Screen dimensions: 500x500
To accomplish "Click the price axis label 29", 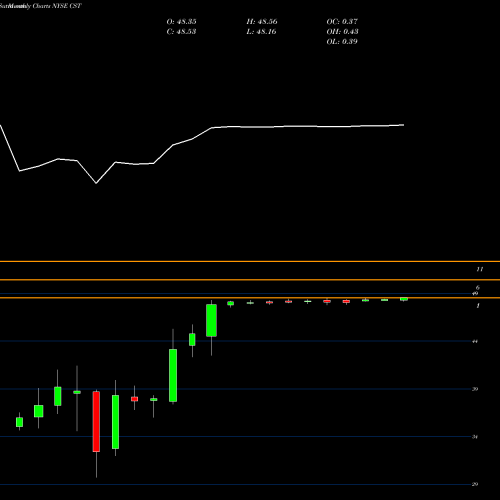I will [x=475, y=484].
